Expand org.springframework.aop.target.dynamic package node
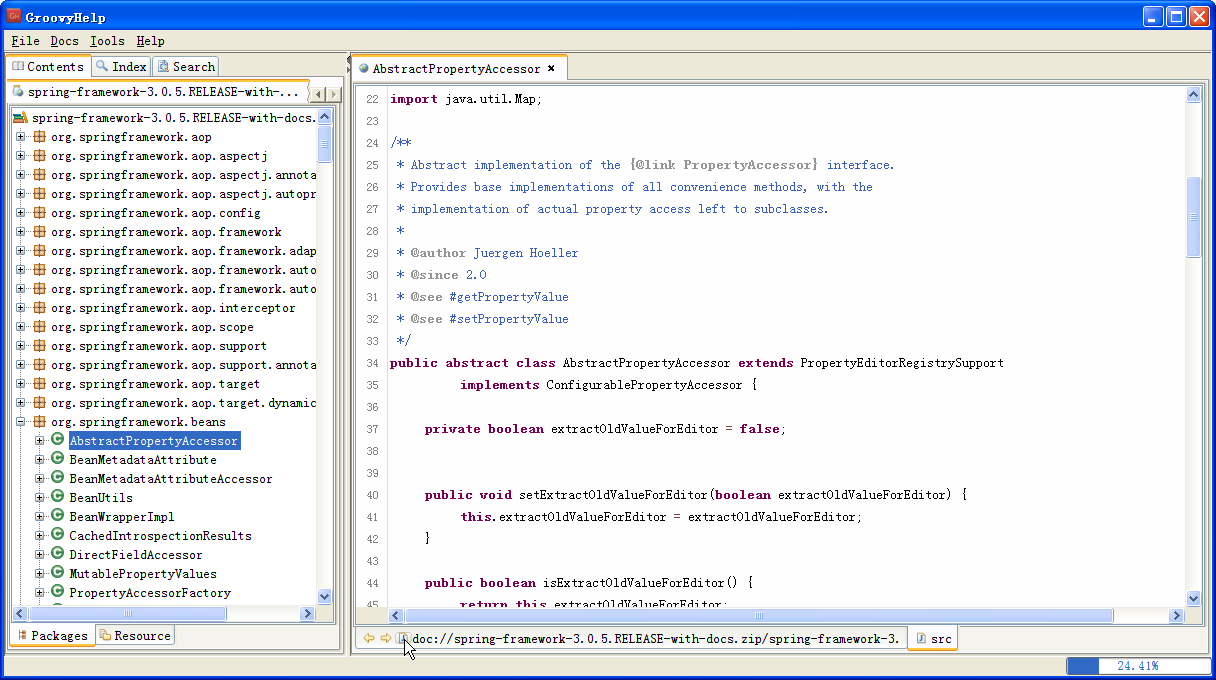Screen dimensions: 1216x680 point(21,403)
